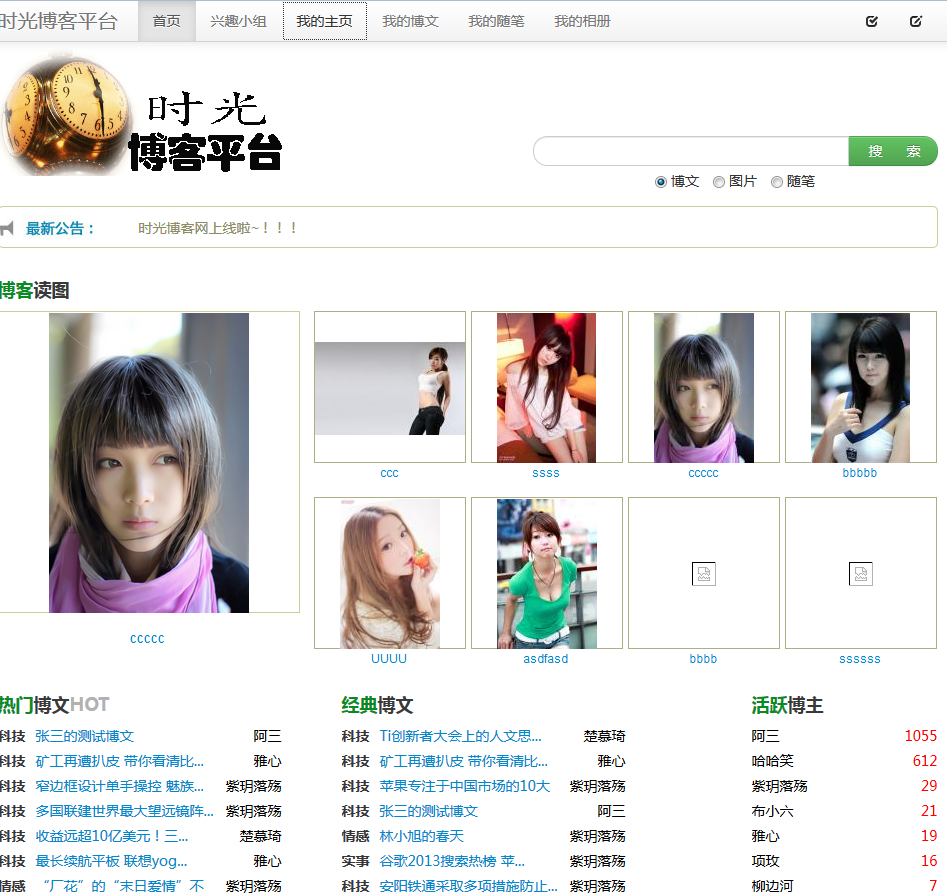Open the UUUU photo thumbnail
Image resolution: width=947 pixels, height=894 pixels.
tap(390, 573)
